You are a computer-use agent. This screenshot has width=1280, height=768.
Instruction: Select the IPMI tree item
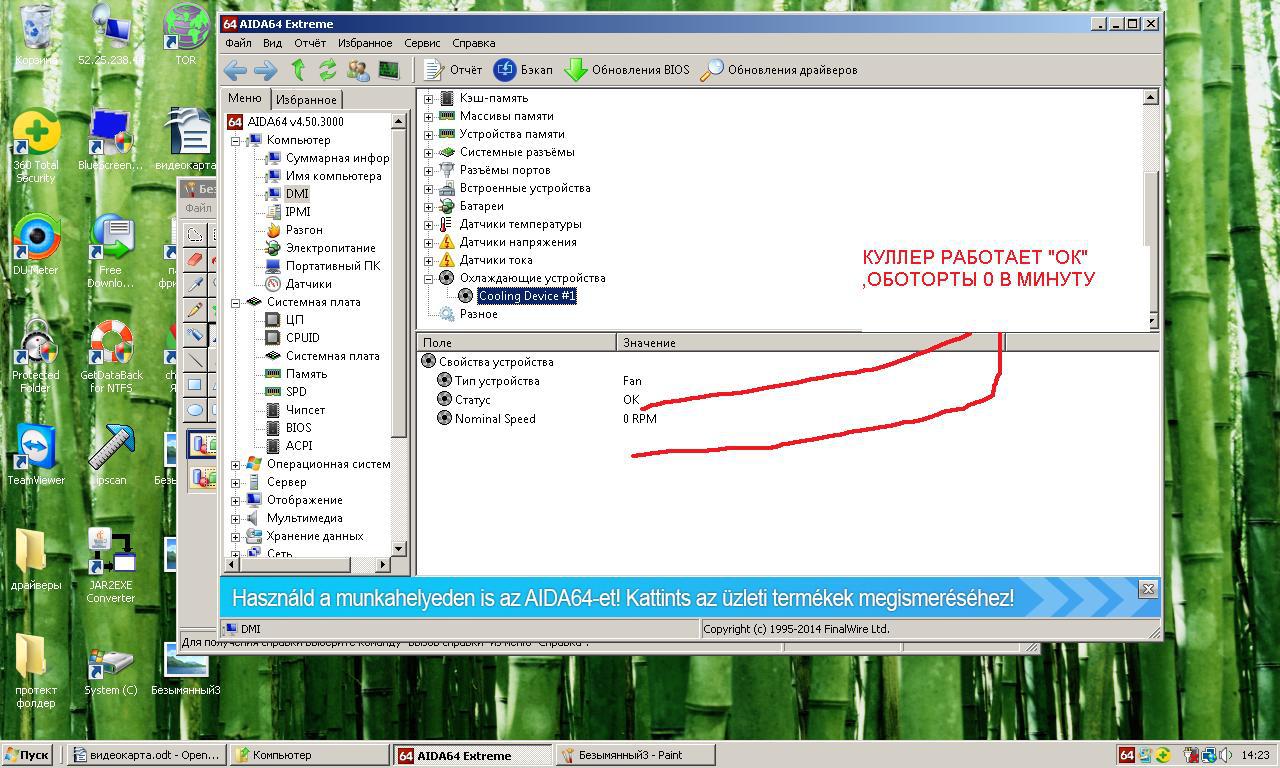[297, 212]
